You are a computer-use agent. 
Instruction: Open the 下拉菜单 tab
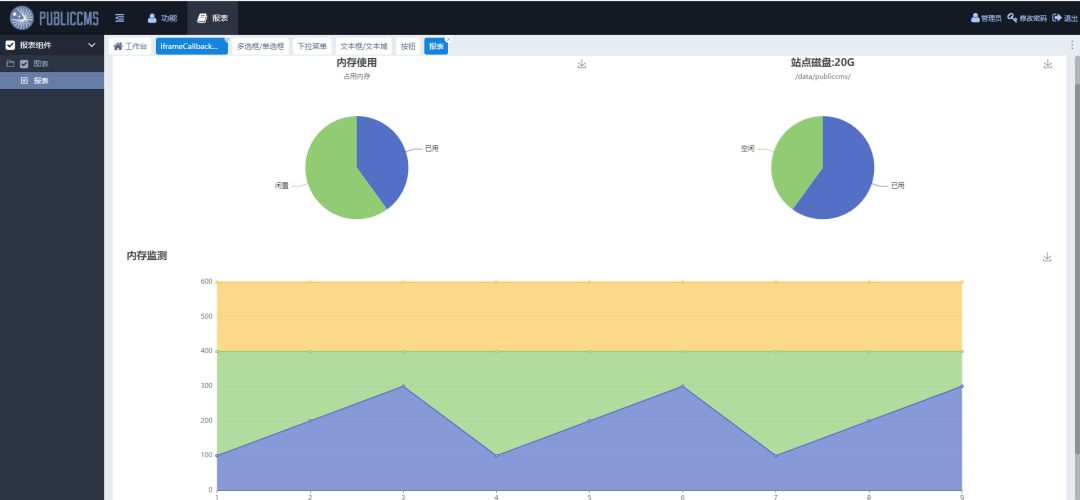click(x=312, y=46)
